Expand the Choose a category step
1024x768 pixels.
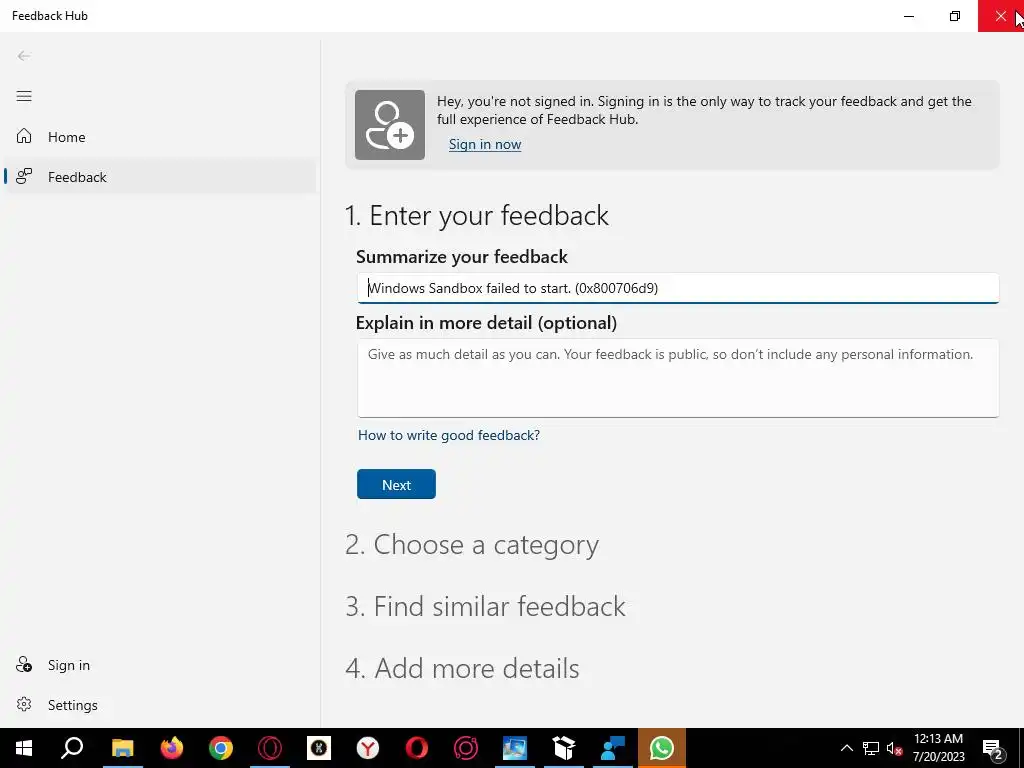pos(472,545)
